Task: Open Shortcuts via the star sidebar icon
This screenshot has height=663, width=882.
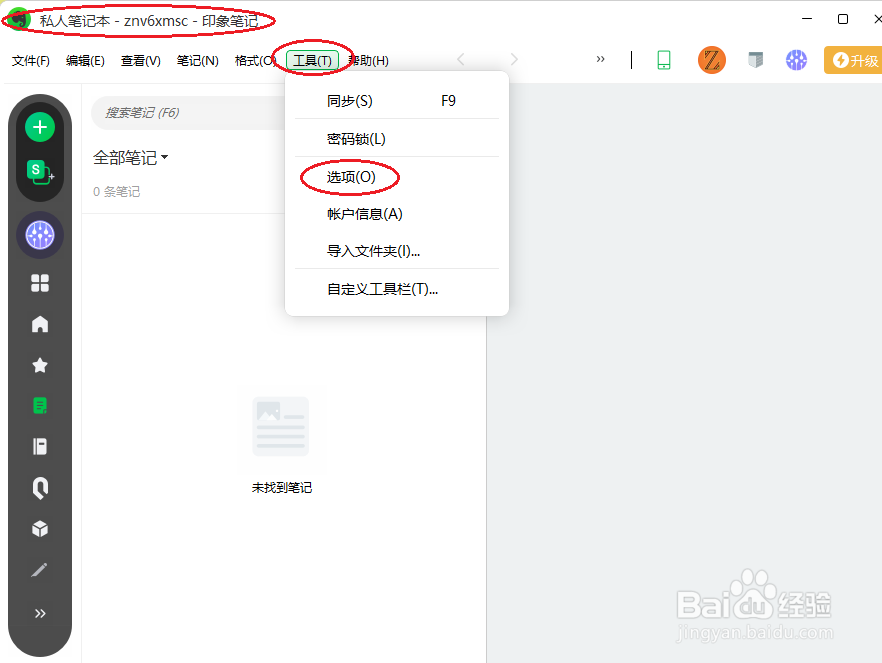Action: pyautogui.click(x=39, y=364)
